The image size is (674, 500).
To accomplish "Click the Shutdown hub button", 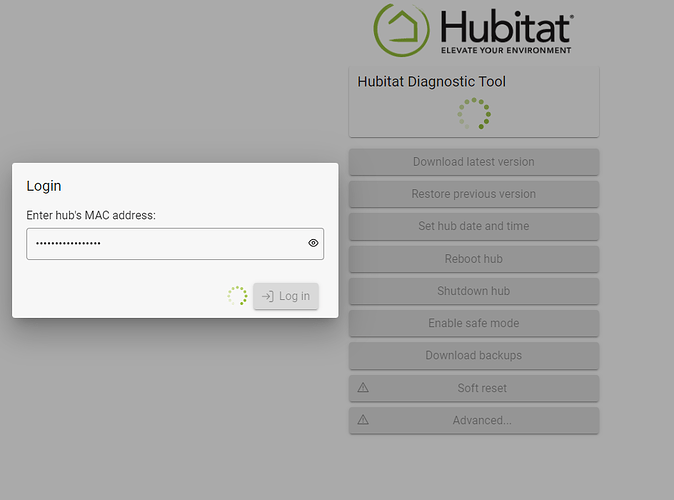I will pos(473,291).
